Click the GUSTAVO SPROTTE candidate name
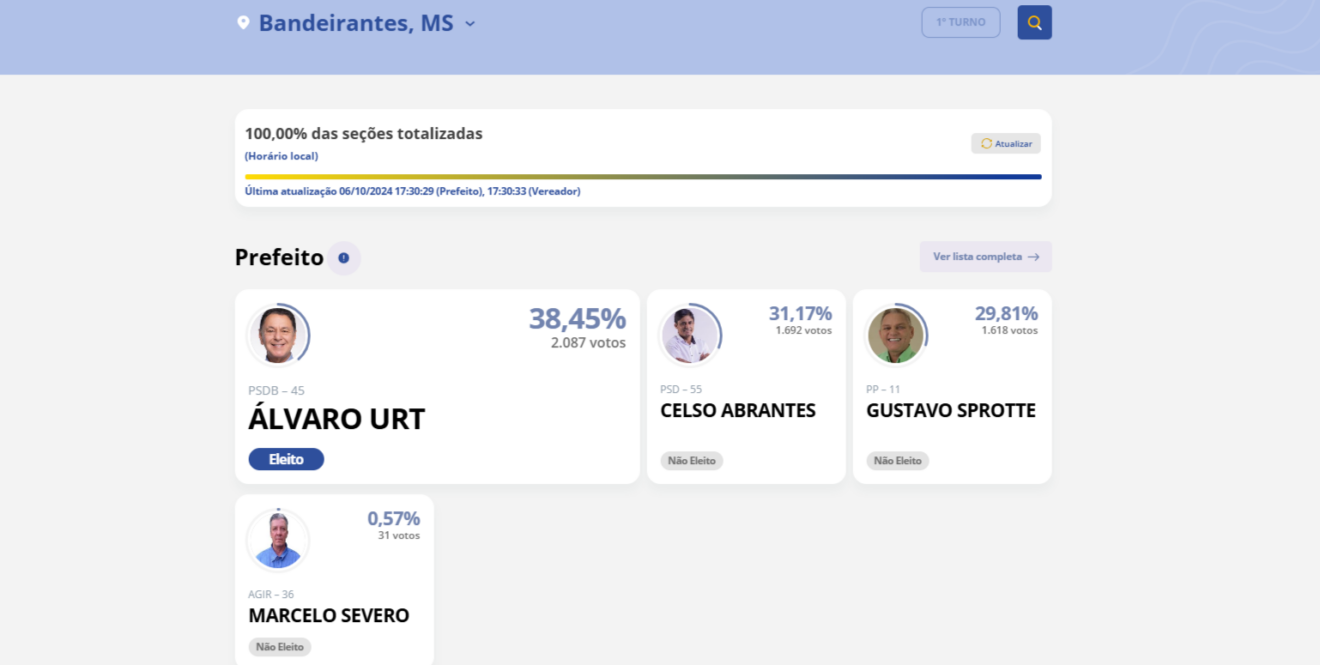This screenshot has height=665, width=1320. coord(951,411)
